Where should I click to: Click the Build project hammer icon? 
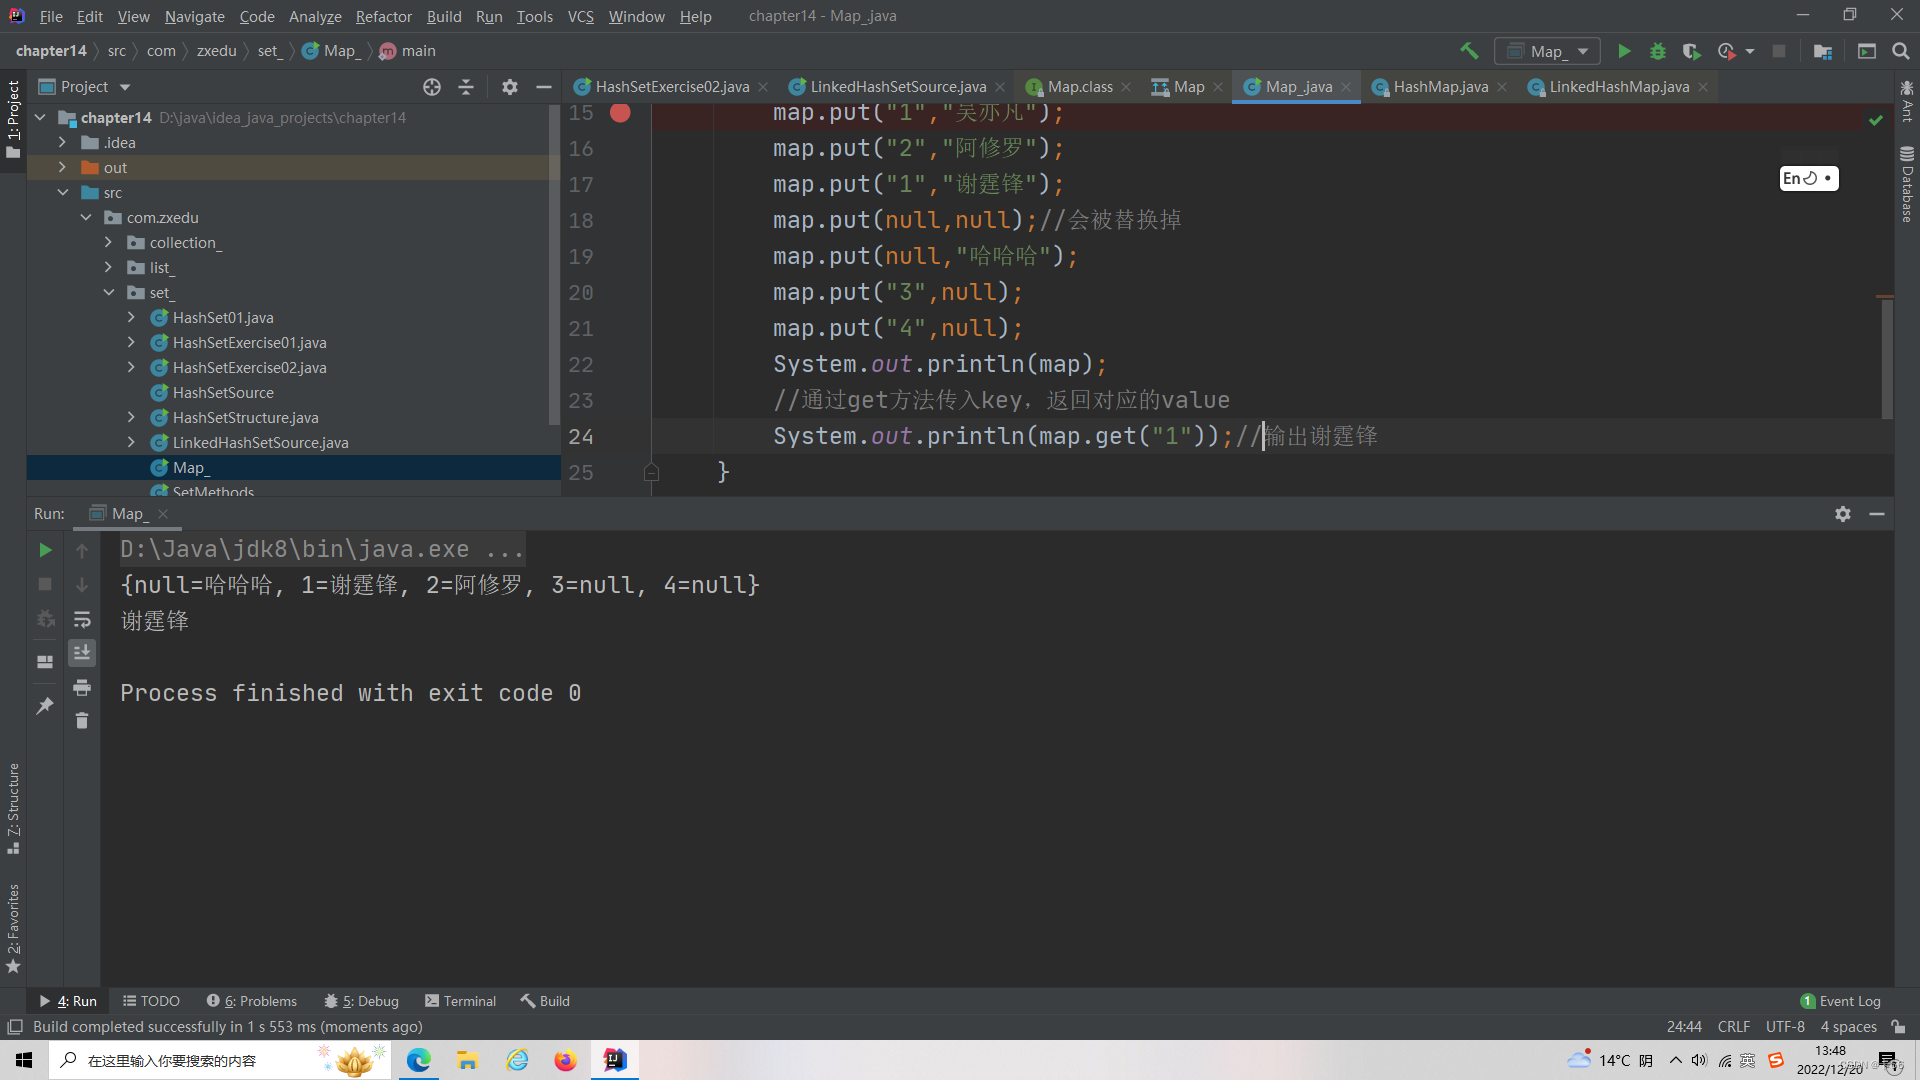pos(1469,51)
